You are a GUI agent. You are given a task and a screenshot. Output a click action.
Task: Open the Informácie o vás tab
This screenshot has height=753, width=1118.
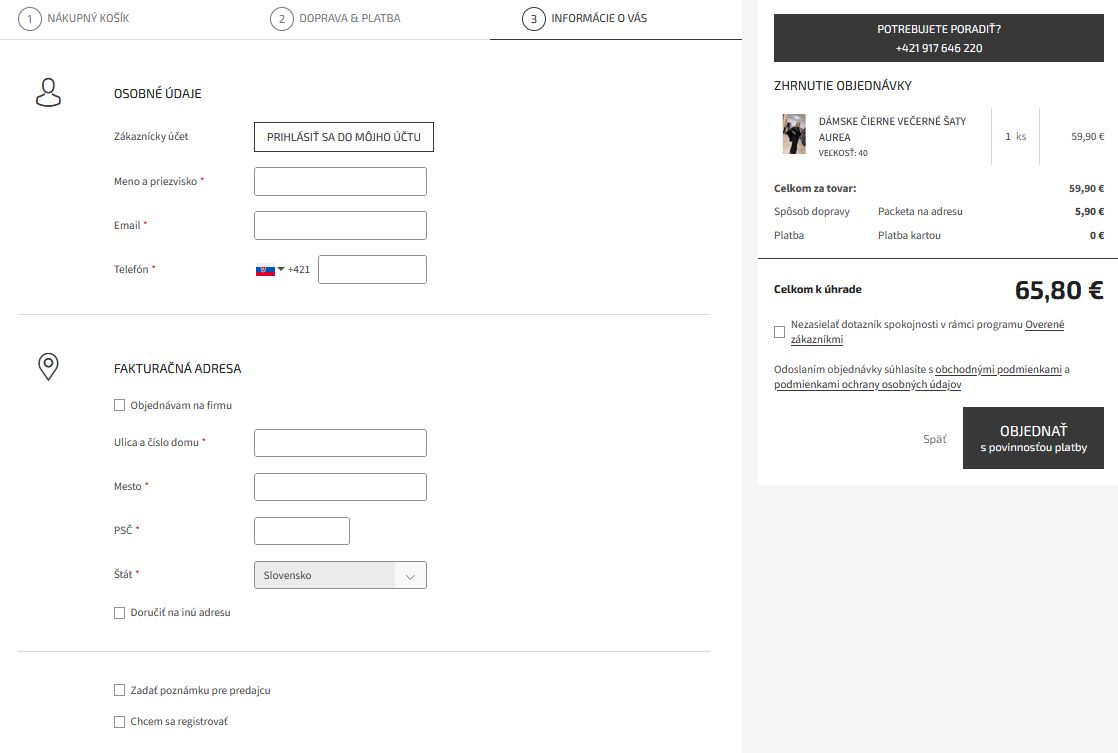(596, 18)
